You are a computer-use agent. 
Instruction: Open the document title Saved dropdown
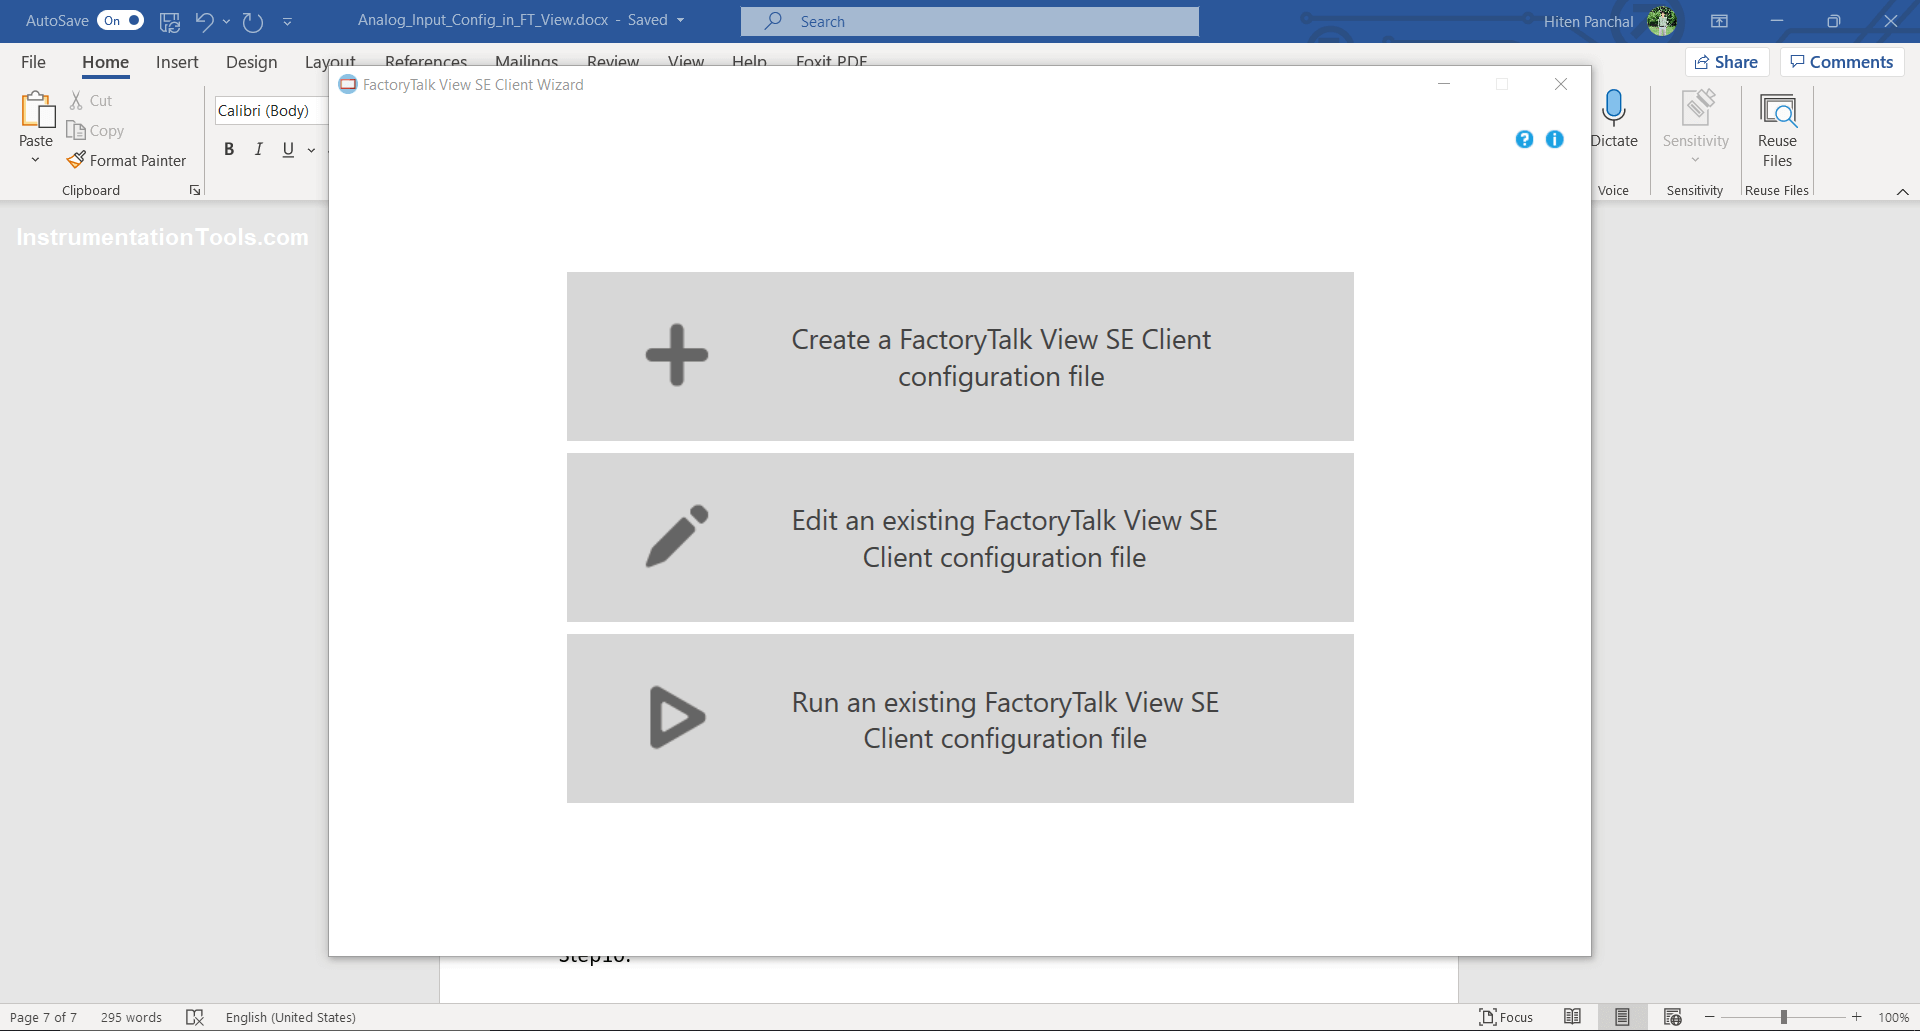[680, 21]
